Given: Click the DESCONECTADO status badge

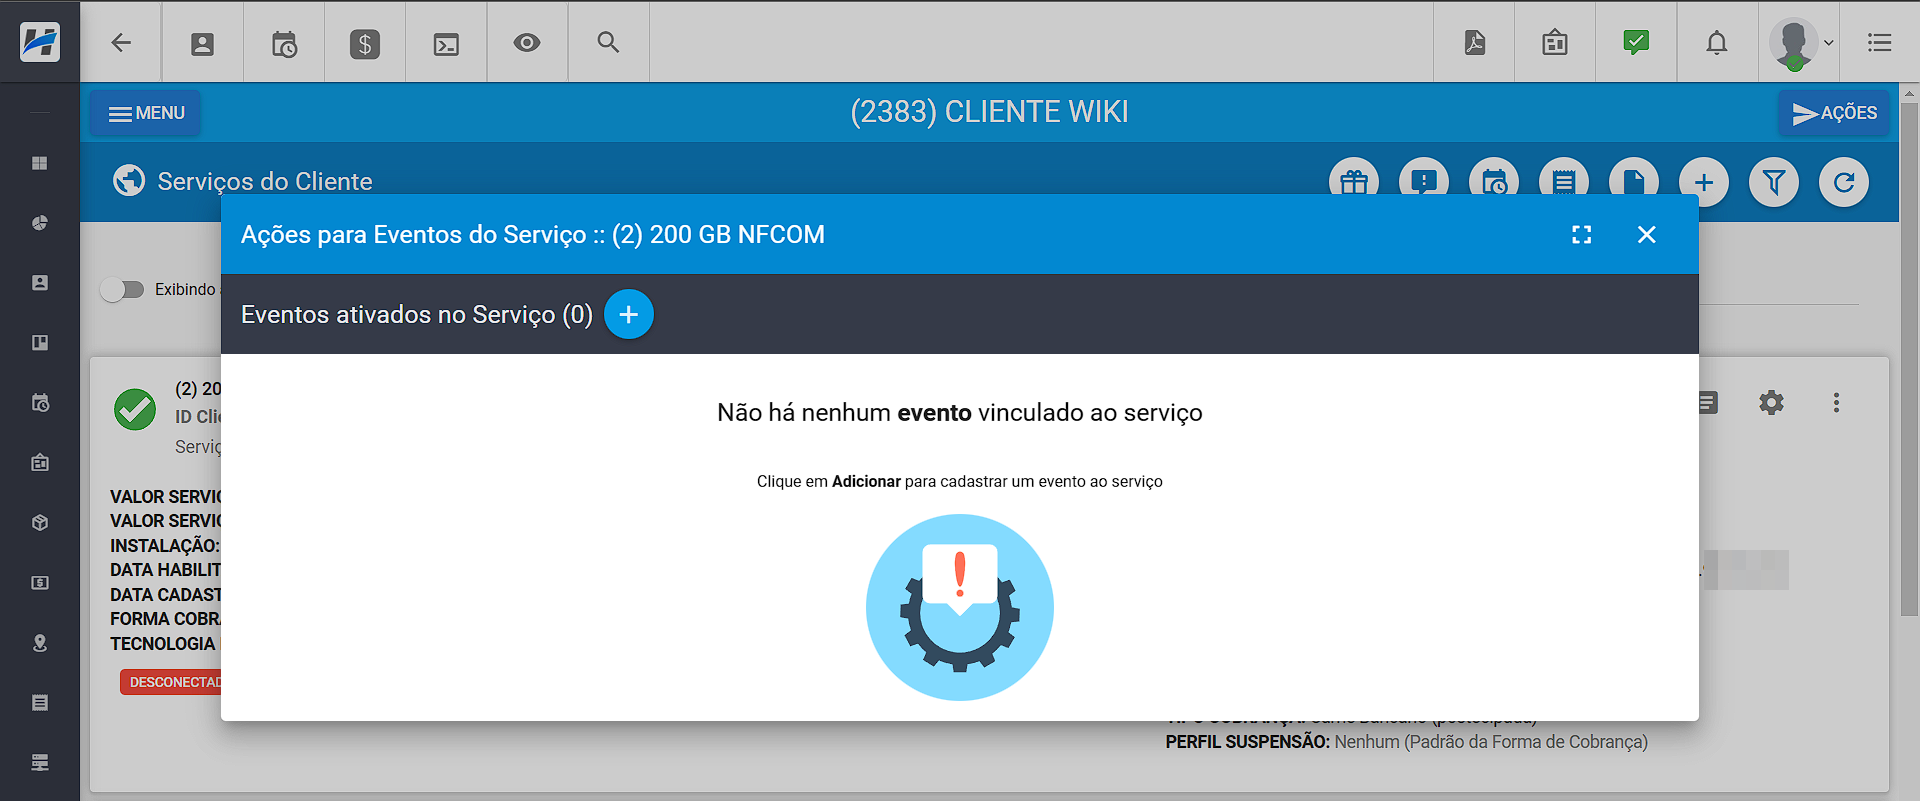Looking at the screenshot, I should [172, 682].
